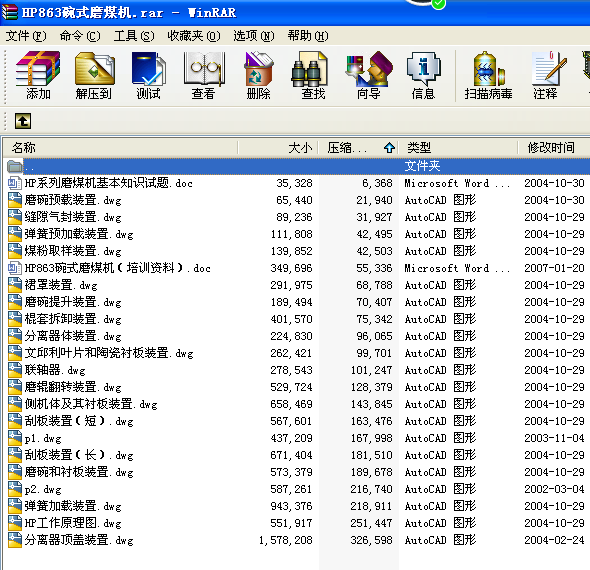Click the DWG icon of 联轴器.dwg
The height and width of the screenshot is (570, 590).
[x=15, y=370]
